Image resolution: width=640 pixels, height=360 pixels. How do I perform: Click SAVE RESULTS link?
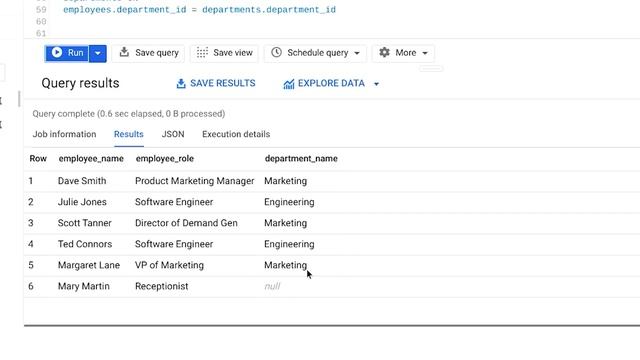pyautogui.click(x=216, y=83)
